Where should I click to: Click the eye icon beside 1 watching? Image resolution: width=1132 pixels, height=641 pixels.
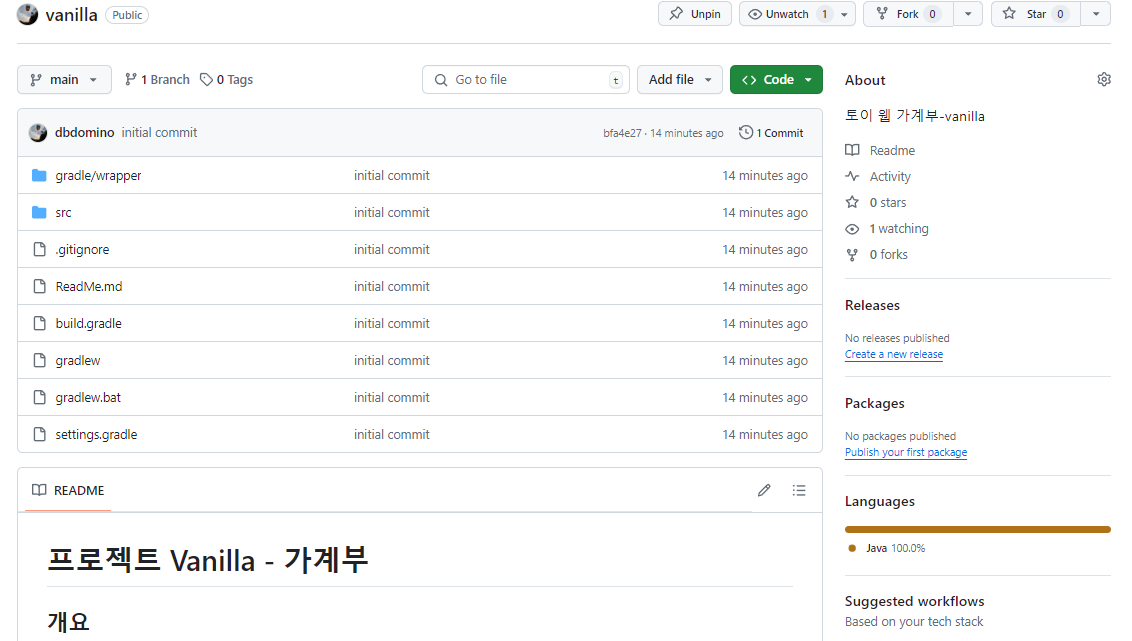click(x=853, y=229)
